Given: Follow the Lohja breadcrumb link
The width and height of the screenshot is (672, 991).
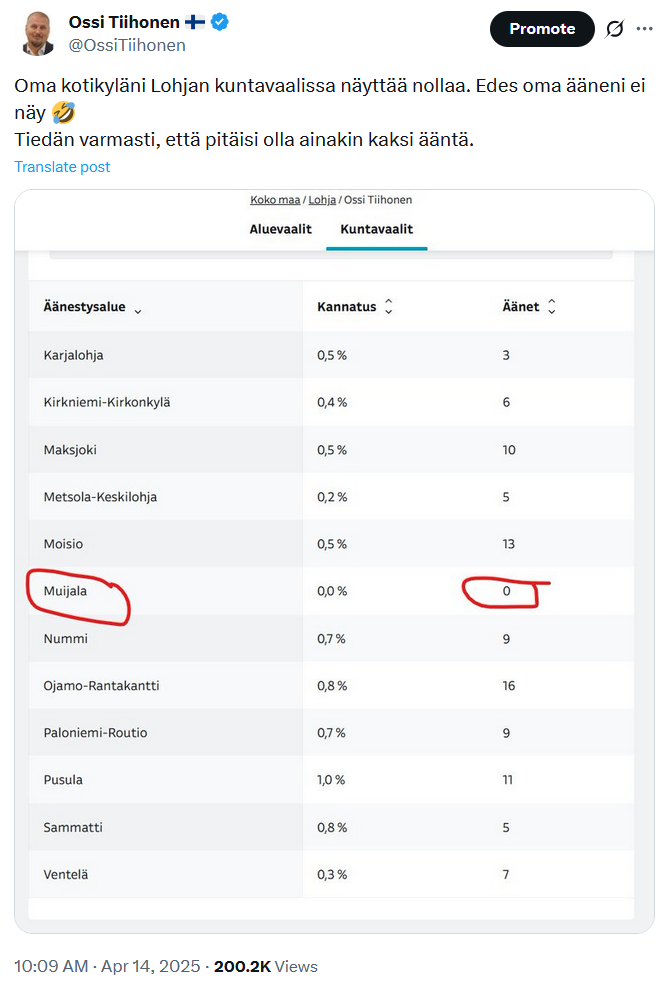Looking at the screenshot, I should pos(322,200).
